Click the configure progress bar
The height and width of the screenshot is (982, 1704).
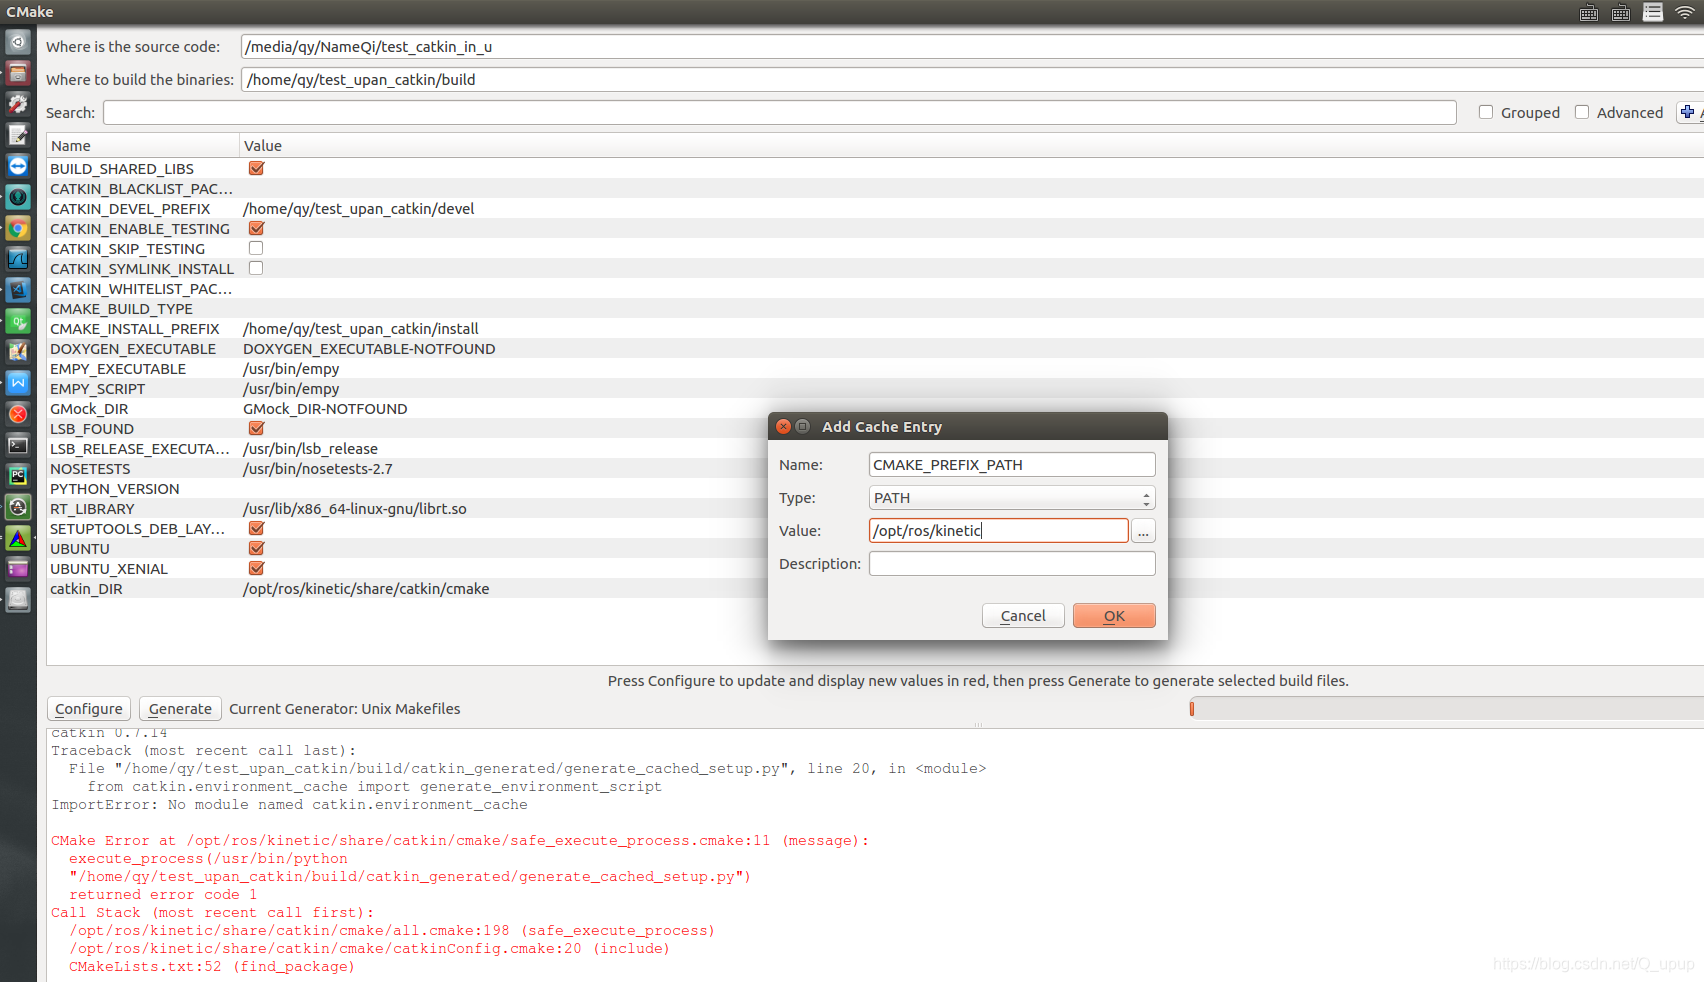click(x=1446, y=709)
